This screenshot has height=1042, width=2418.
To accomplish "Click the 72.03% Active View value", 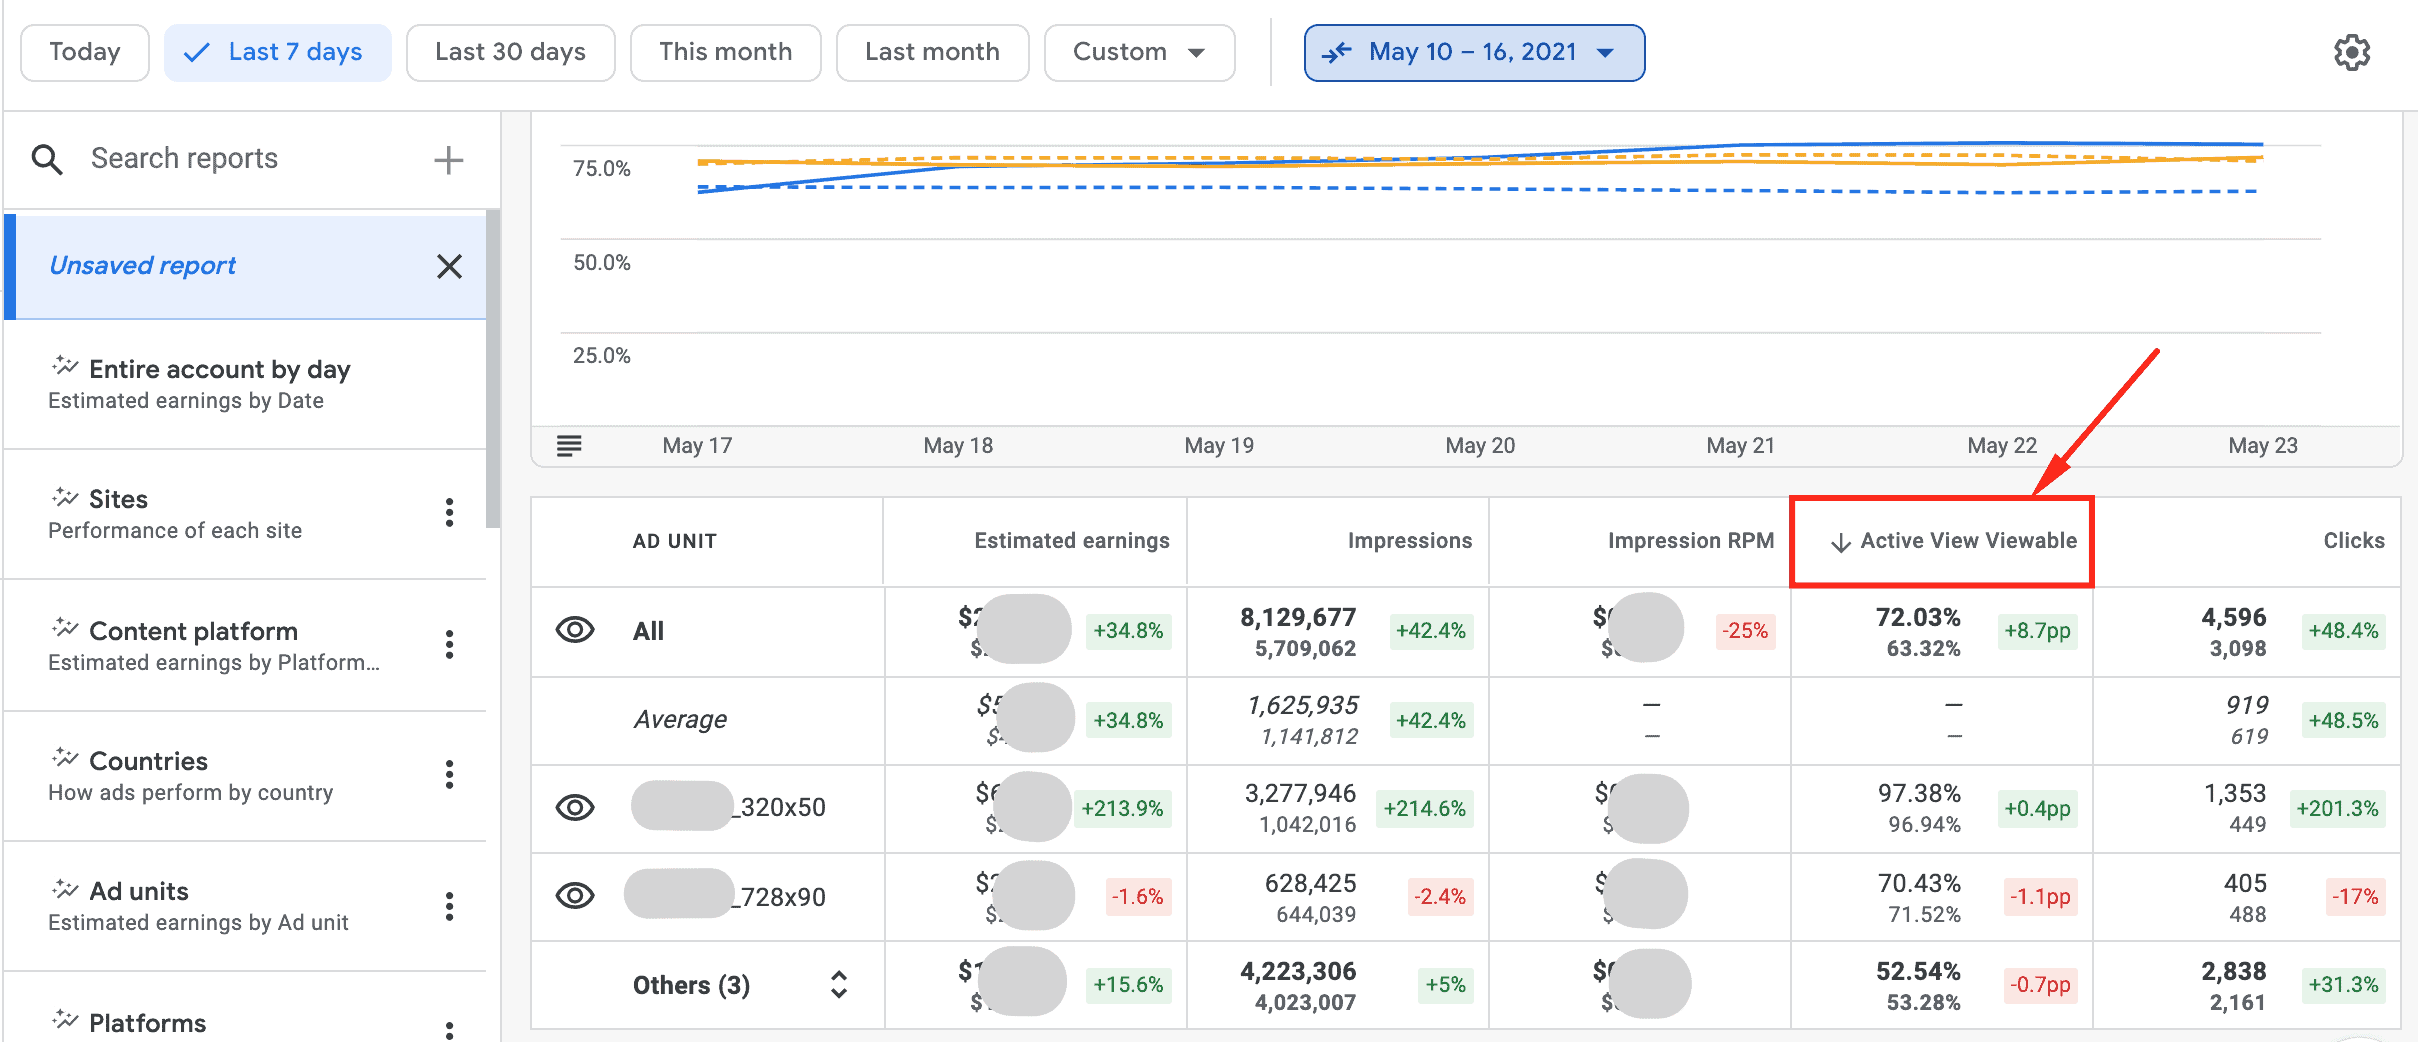I will click(1918, 617).
